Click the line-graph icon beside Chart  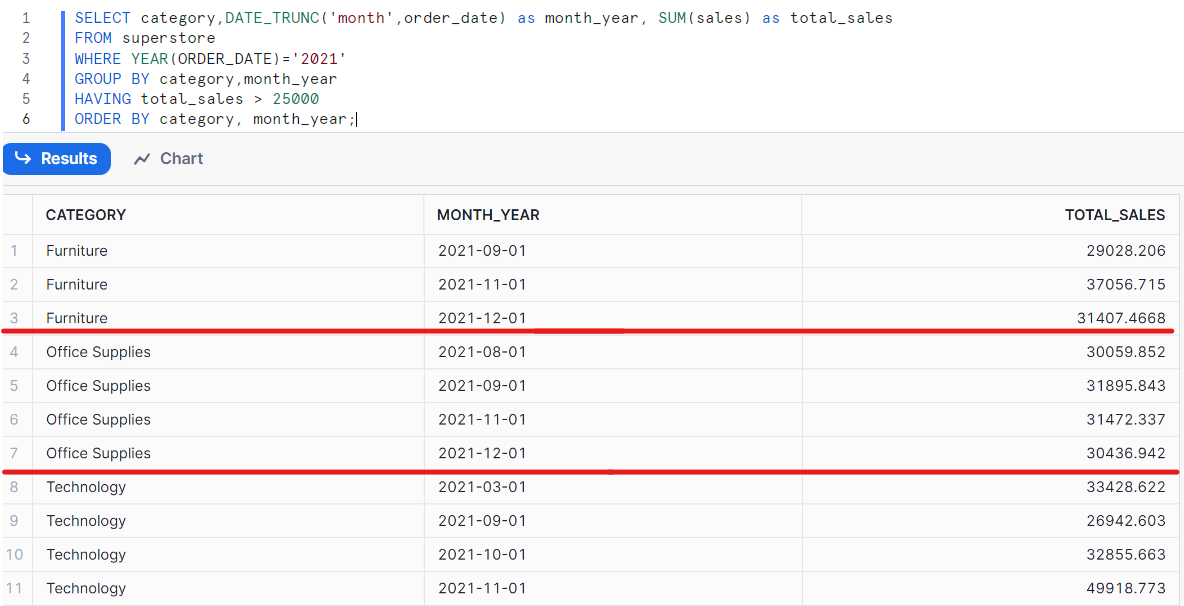click(x=142, y=159)
